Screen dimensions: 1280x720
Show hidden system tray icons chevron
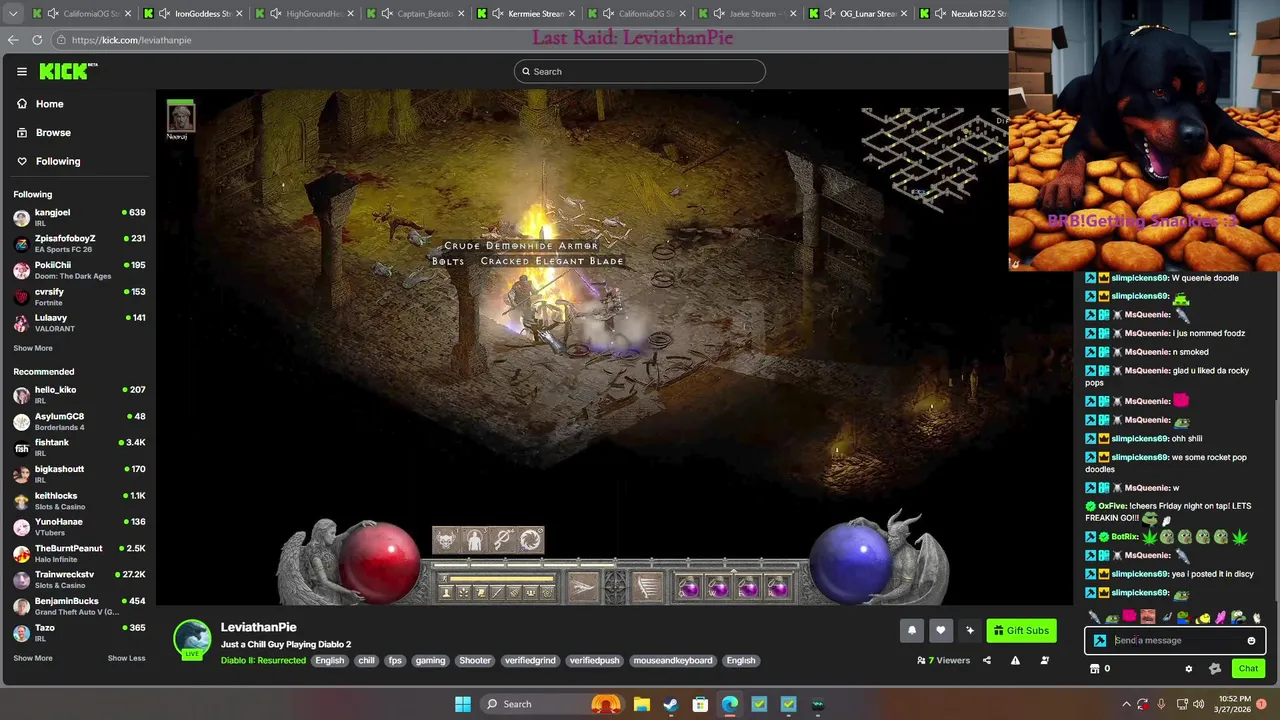1127,704
